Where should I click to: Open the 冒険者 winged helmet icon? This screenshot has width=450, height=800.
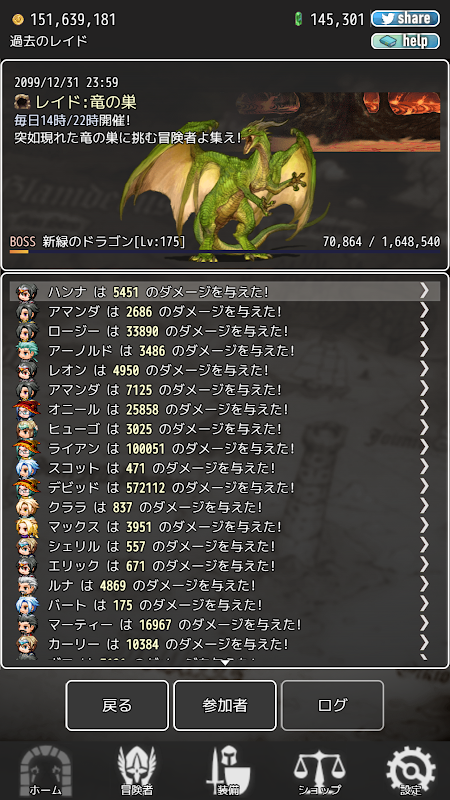[x=136, y=769]
